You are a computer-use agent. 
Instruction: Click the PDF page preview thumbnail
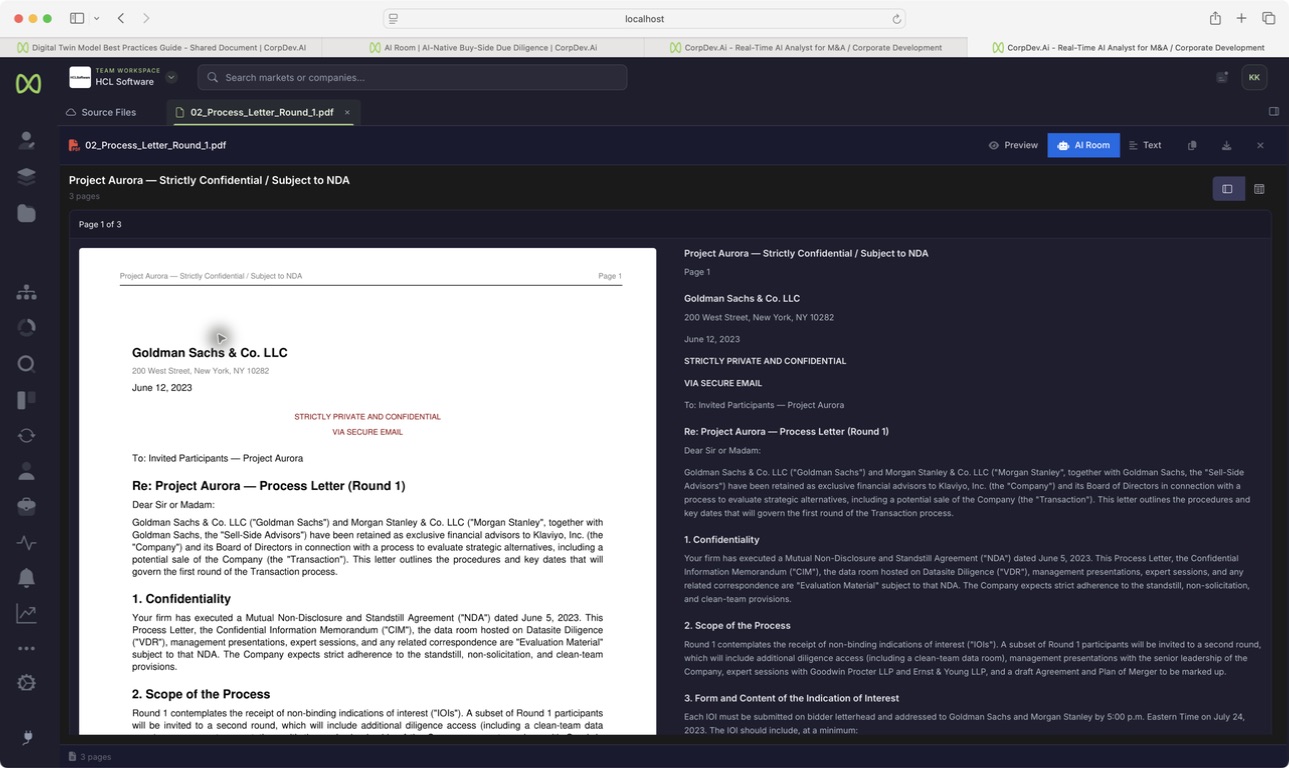point(368,491)
